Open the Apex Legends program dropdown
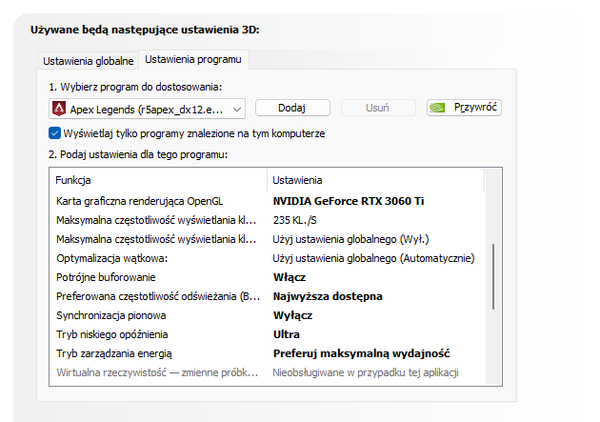600x422 pixels. [147, 109]
